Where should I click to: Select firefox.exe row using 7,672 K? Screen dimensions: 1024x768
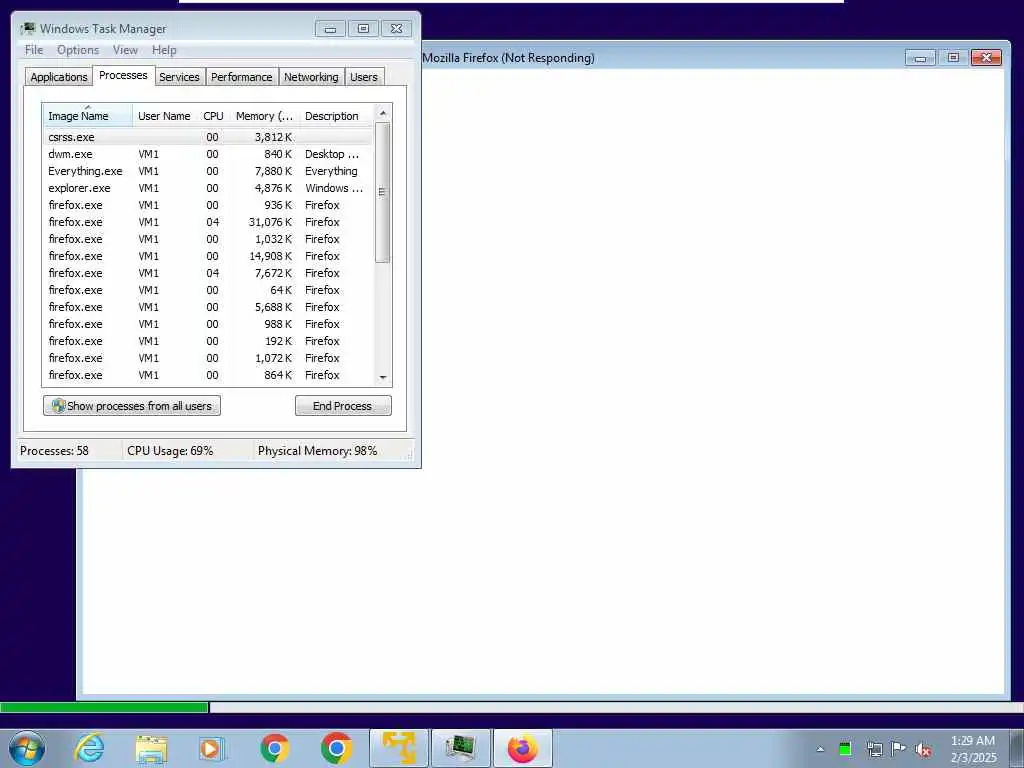pos(208,273)
